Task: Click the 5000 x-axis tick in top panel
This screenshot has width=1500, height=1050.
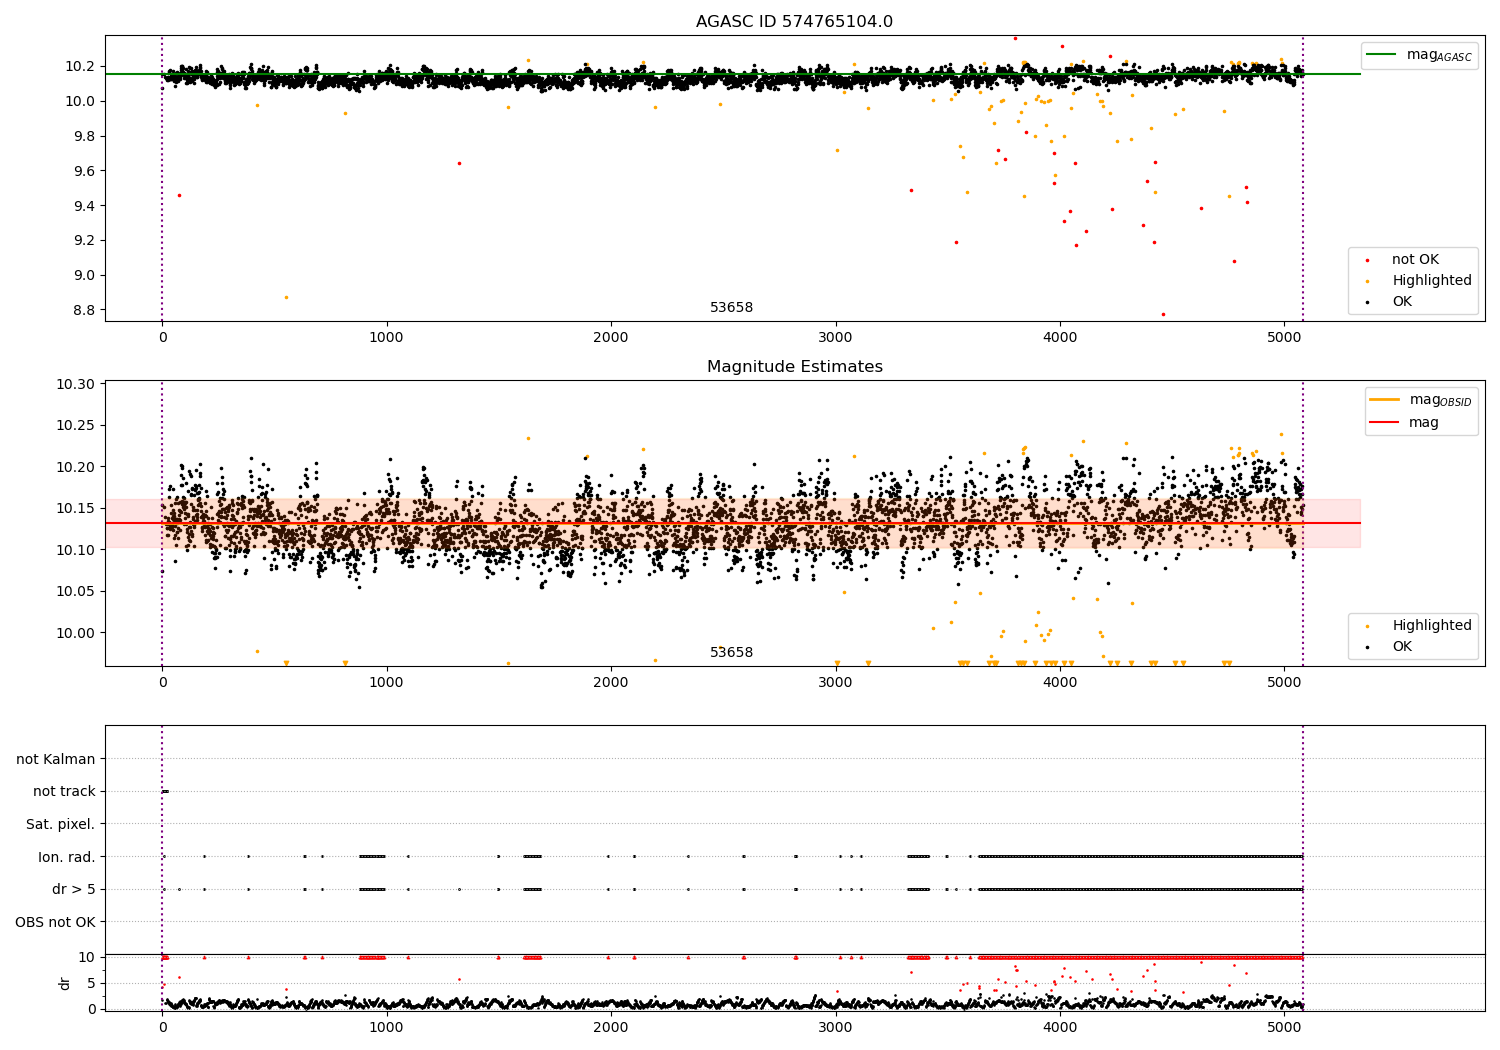Action: coord(1284,338)
